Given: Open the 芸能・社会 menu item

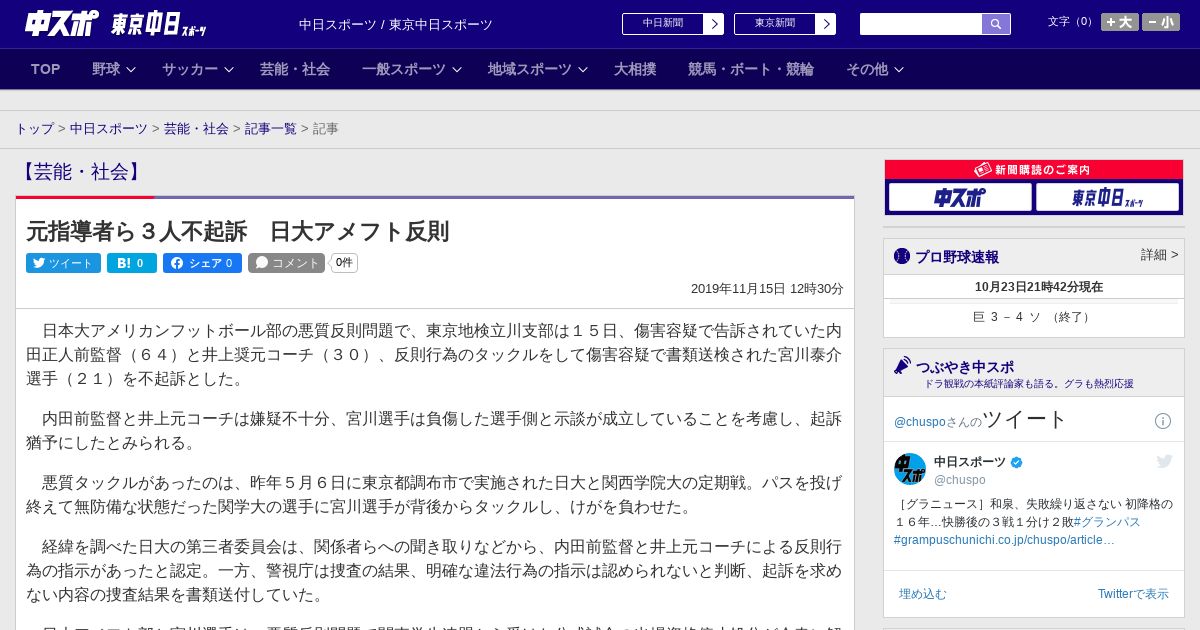Looking at the screenshot, I should (295, 69).
